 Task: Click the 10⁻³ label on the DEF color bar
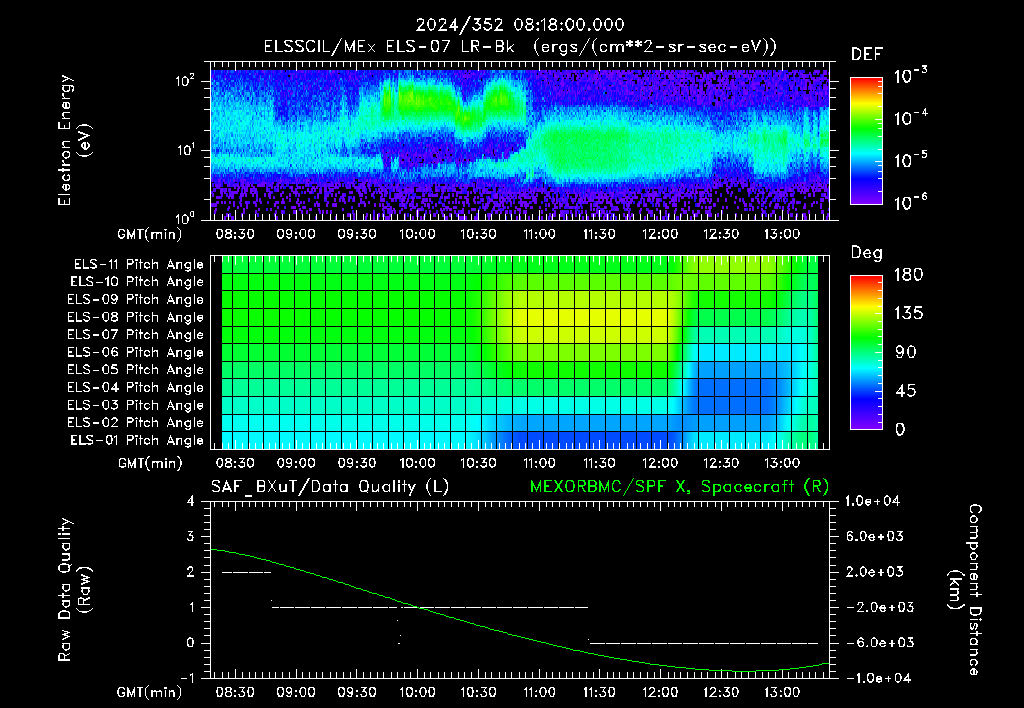click(x=910, y=74)
